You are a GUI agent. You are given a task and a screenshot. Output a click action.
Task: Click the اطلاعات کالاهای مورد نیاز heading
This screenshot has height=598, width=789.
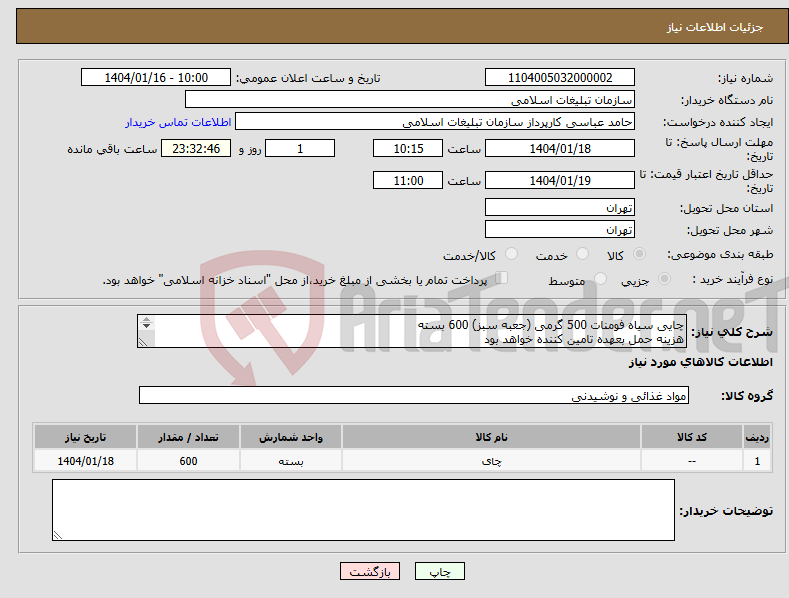(x=700, y=362)
